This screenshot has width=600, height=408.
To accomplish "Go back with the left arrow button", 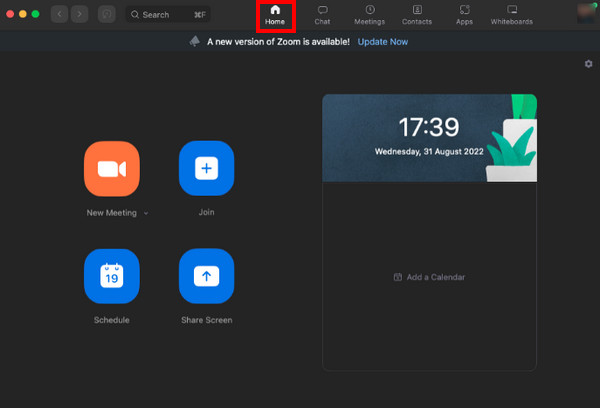I will tap(59, 15).
